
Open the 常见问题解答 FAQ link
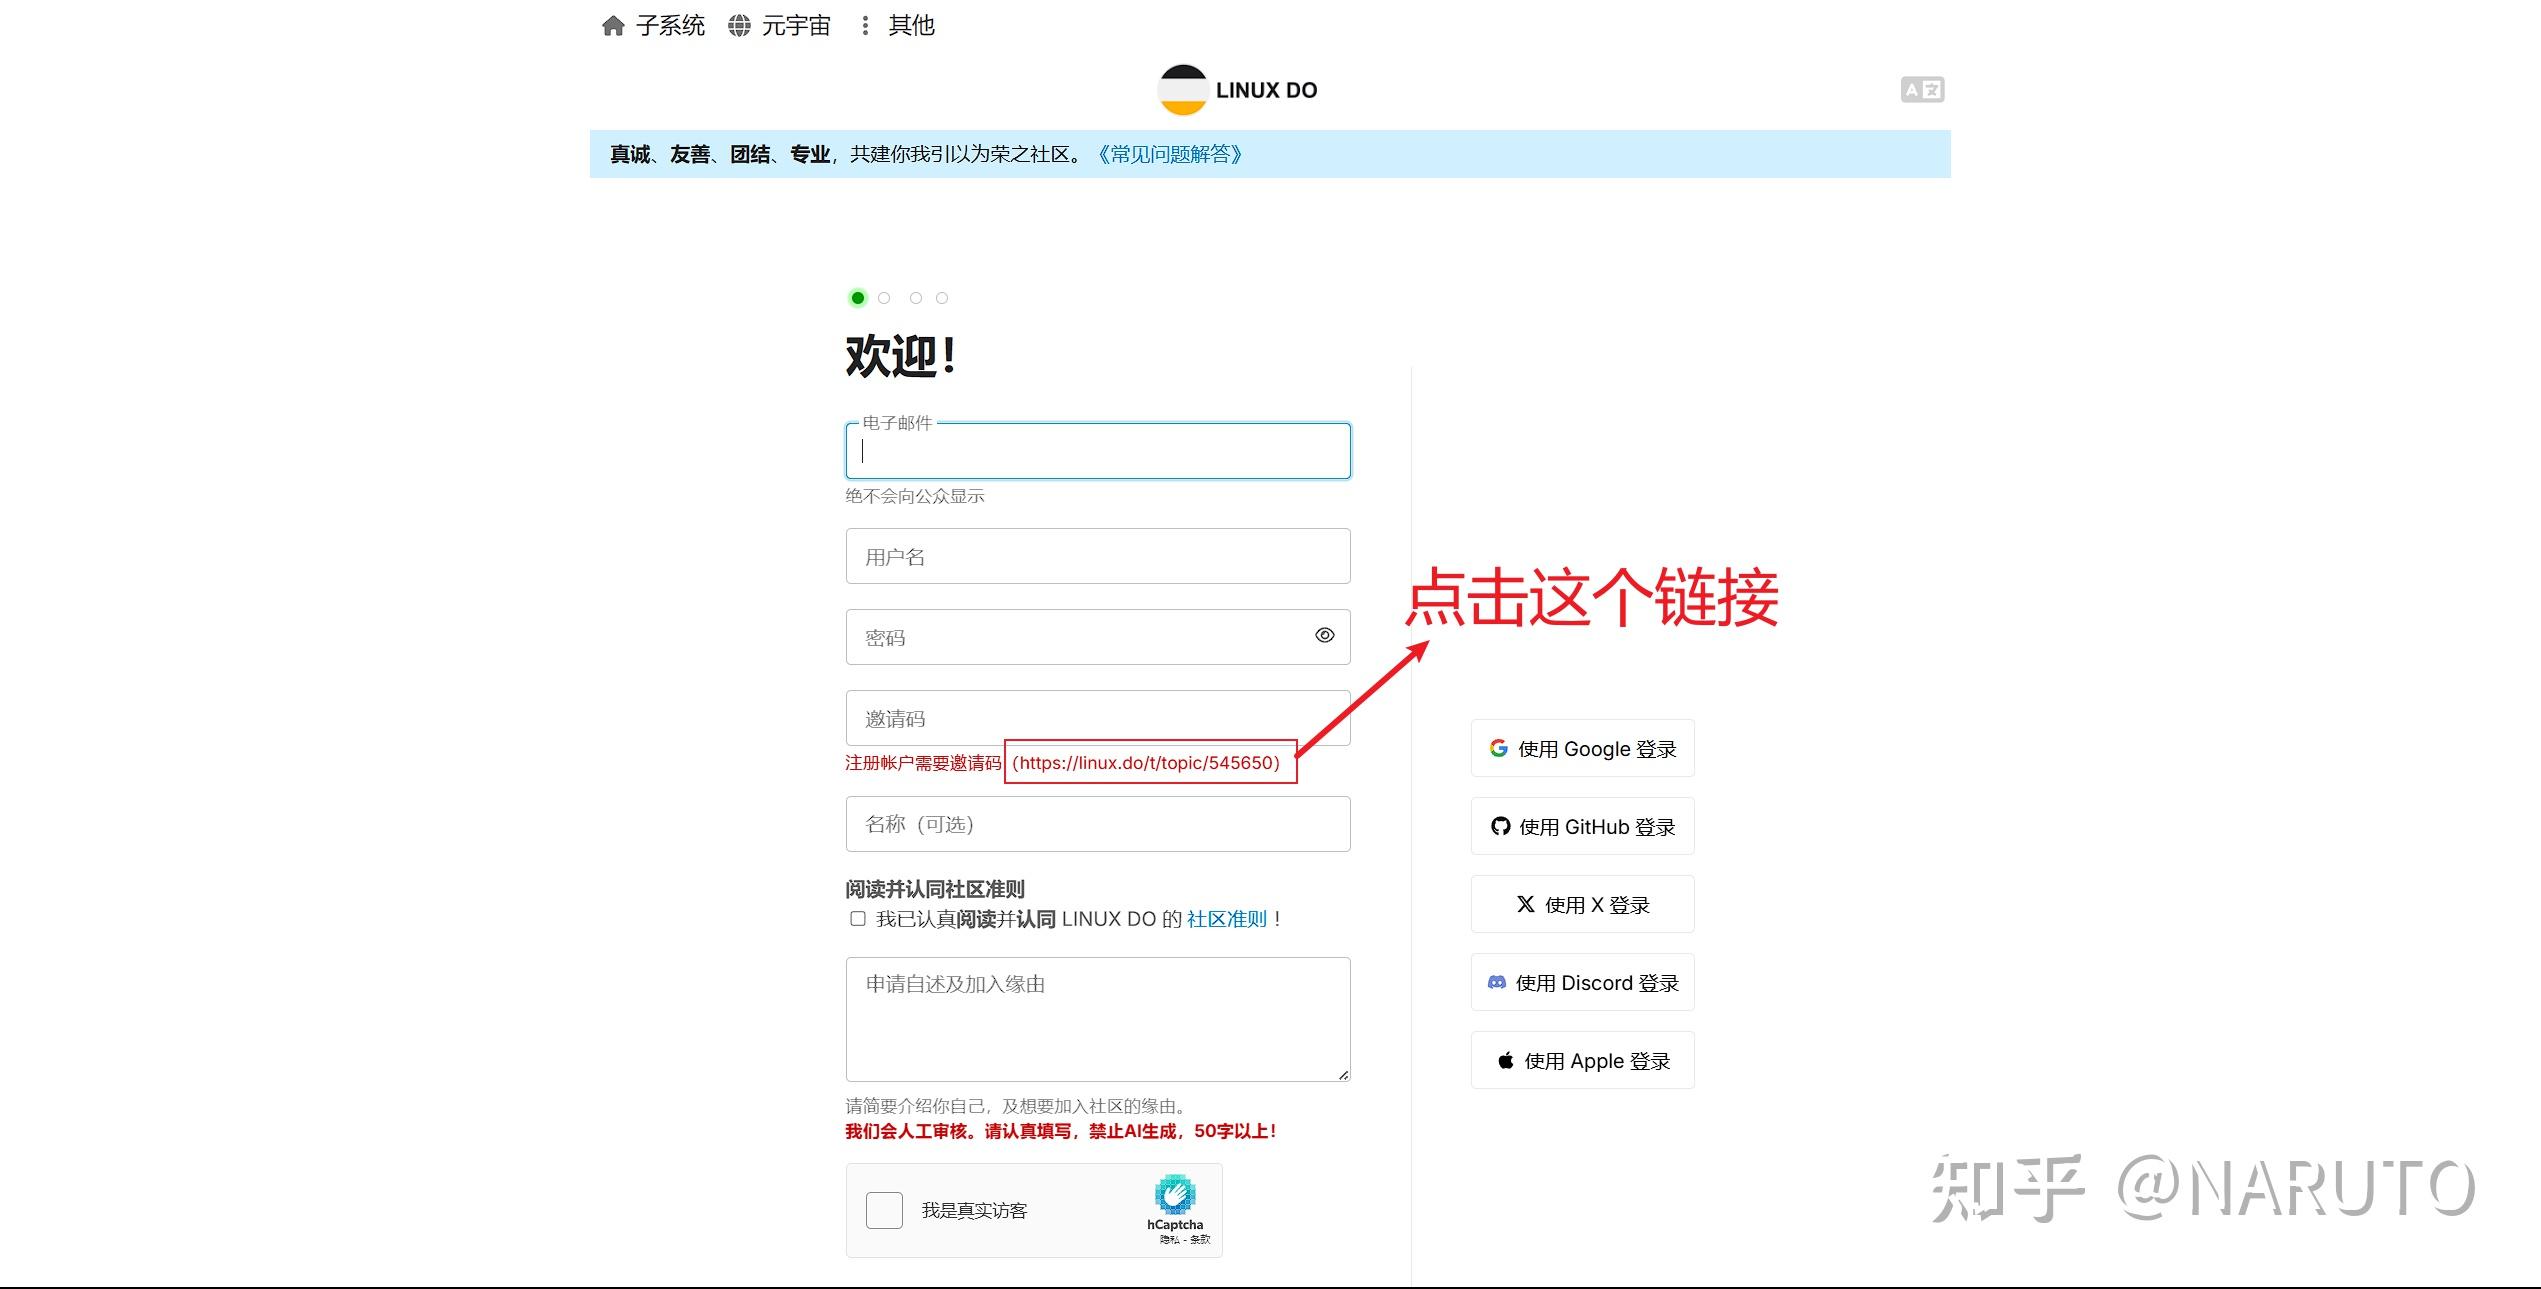point(1169,154)
